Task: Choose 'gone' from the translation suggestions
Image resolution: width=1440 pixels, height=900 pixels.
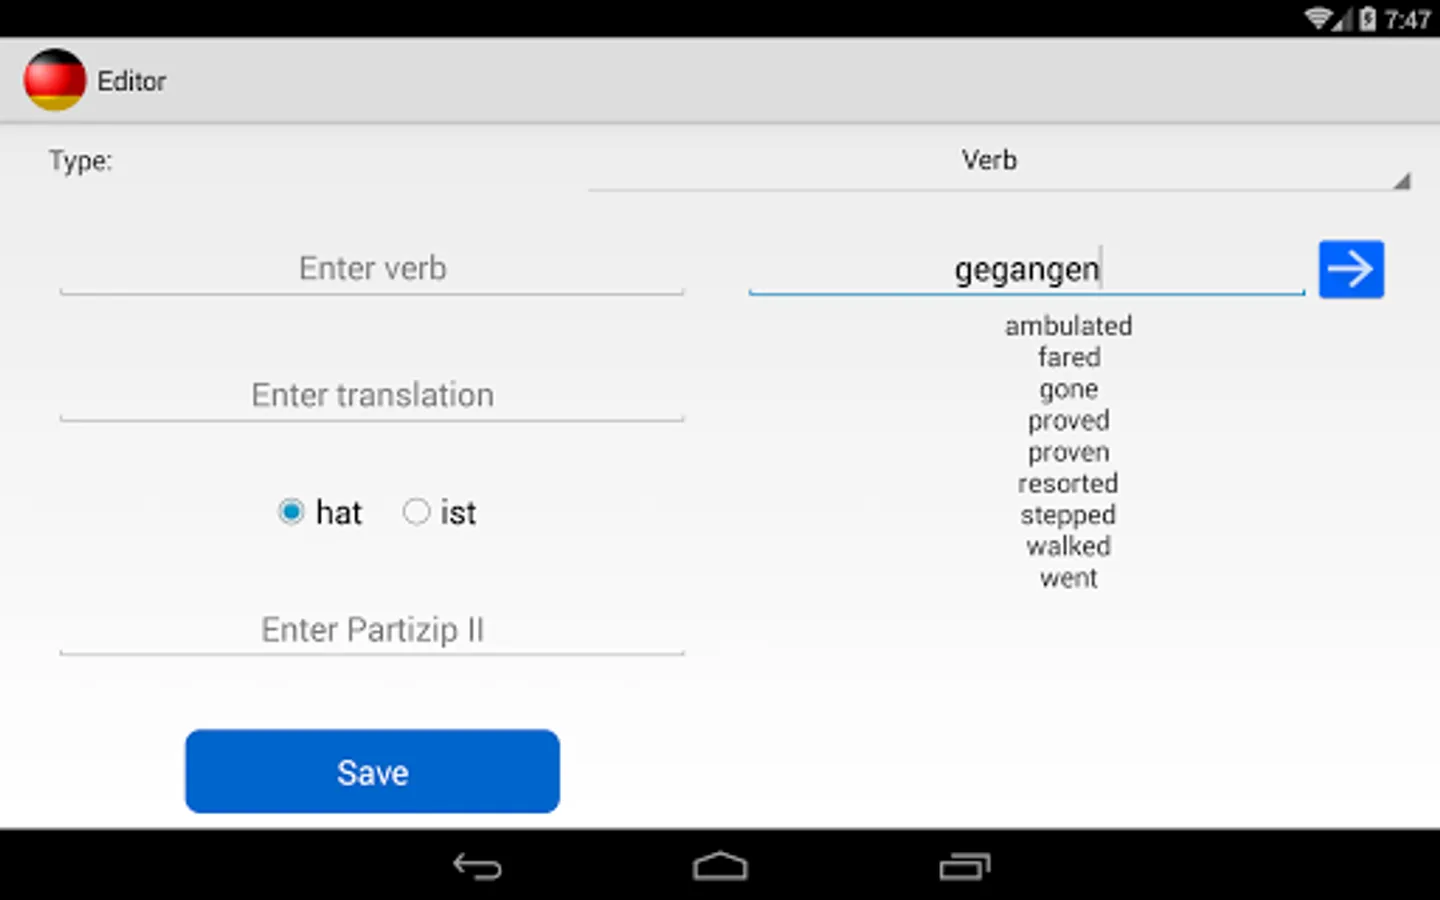Action: point(1068,389)
